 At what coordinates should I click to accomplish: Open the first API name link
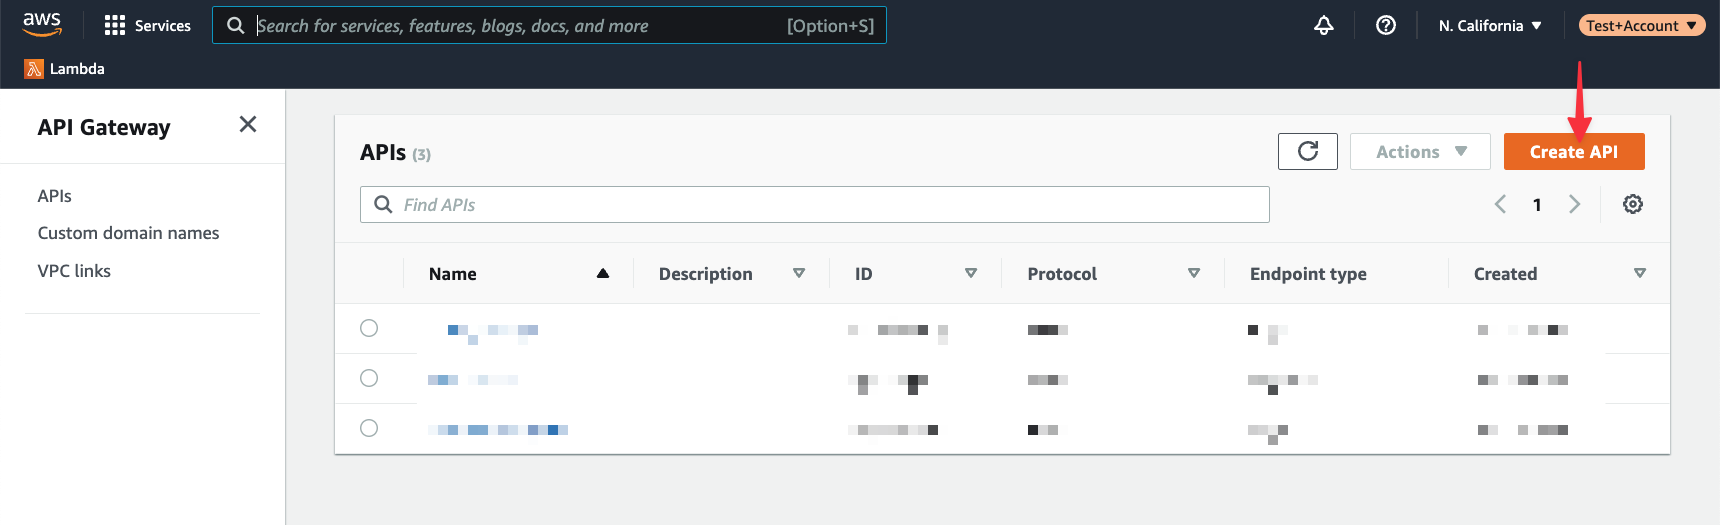(493, 332)
